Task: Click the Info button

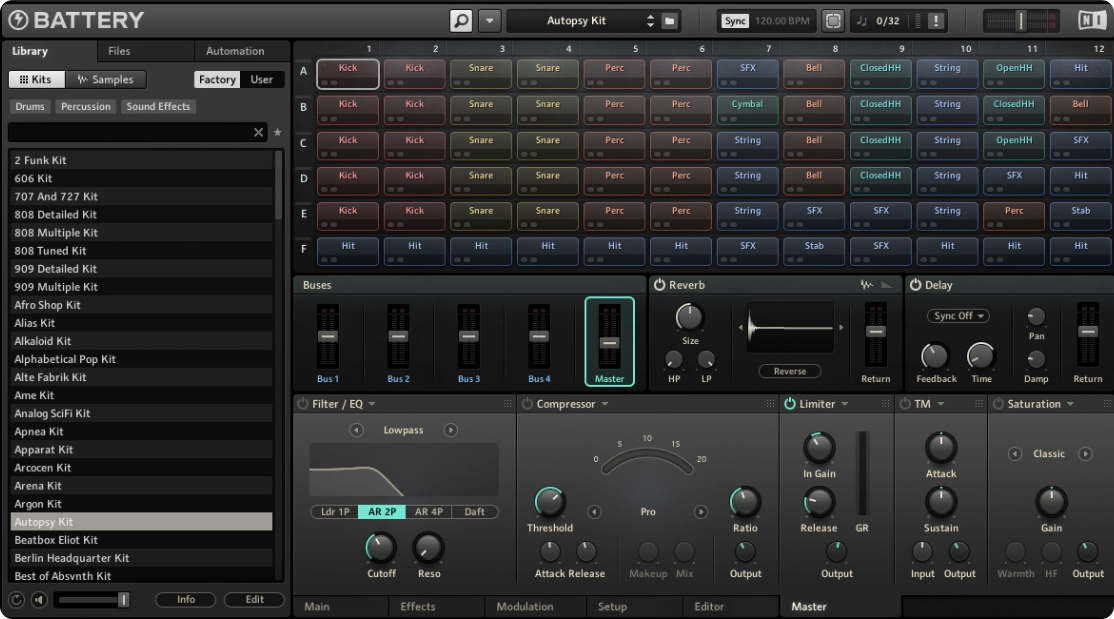Action: 185,600
